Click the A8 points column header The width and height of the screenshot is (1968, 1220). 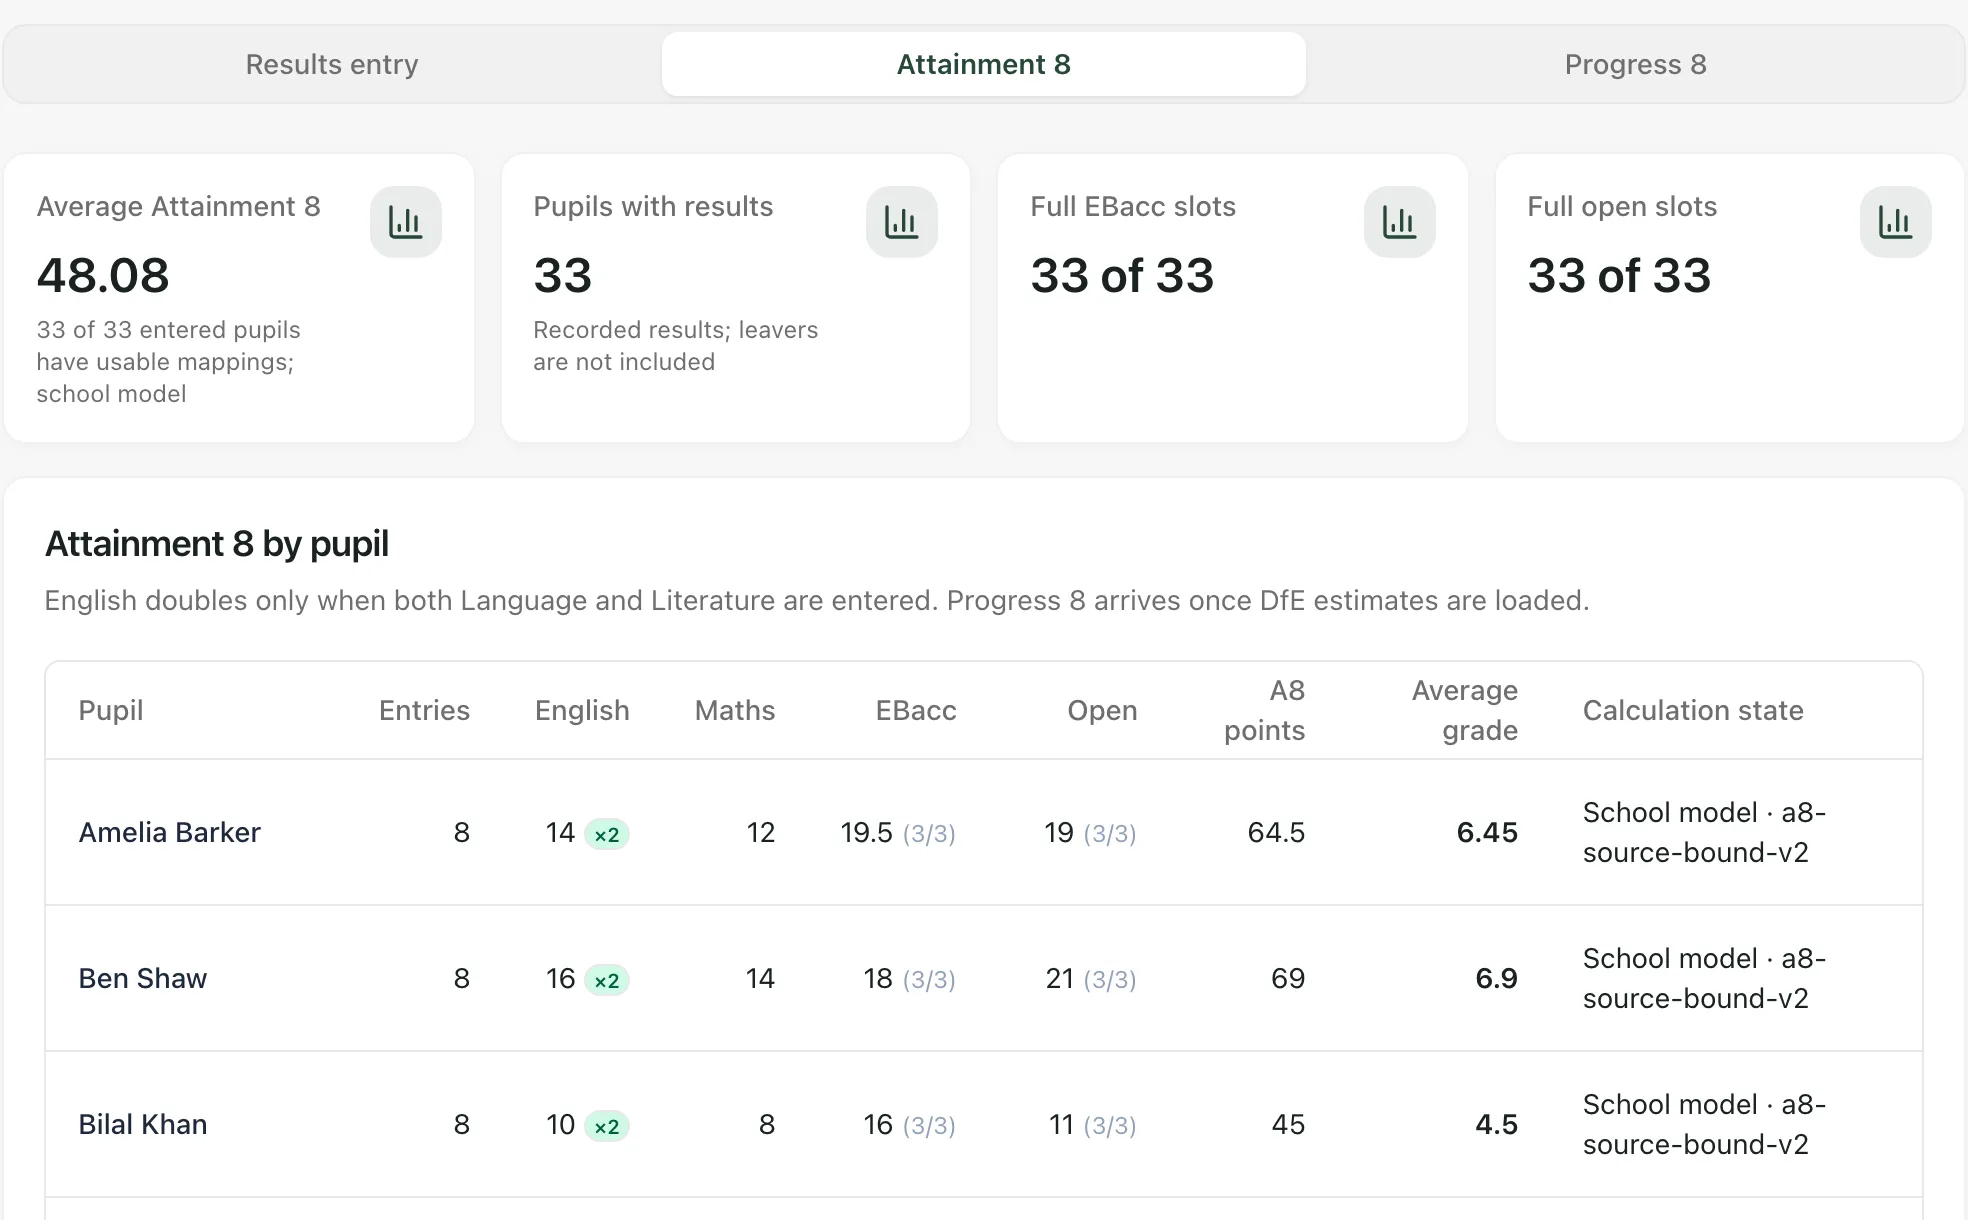[x=1265, y=710]
